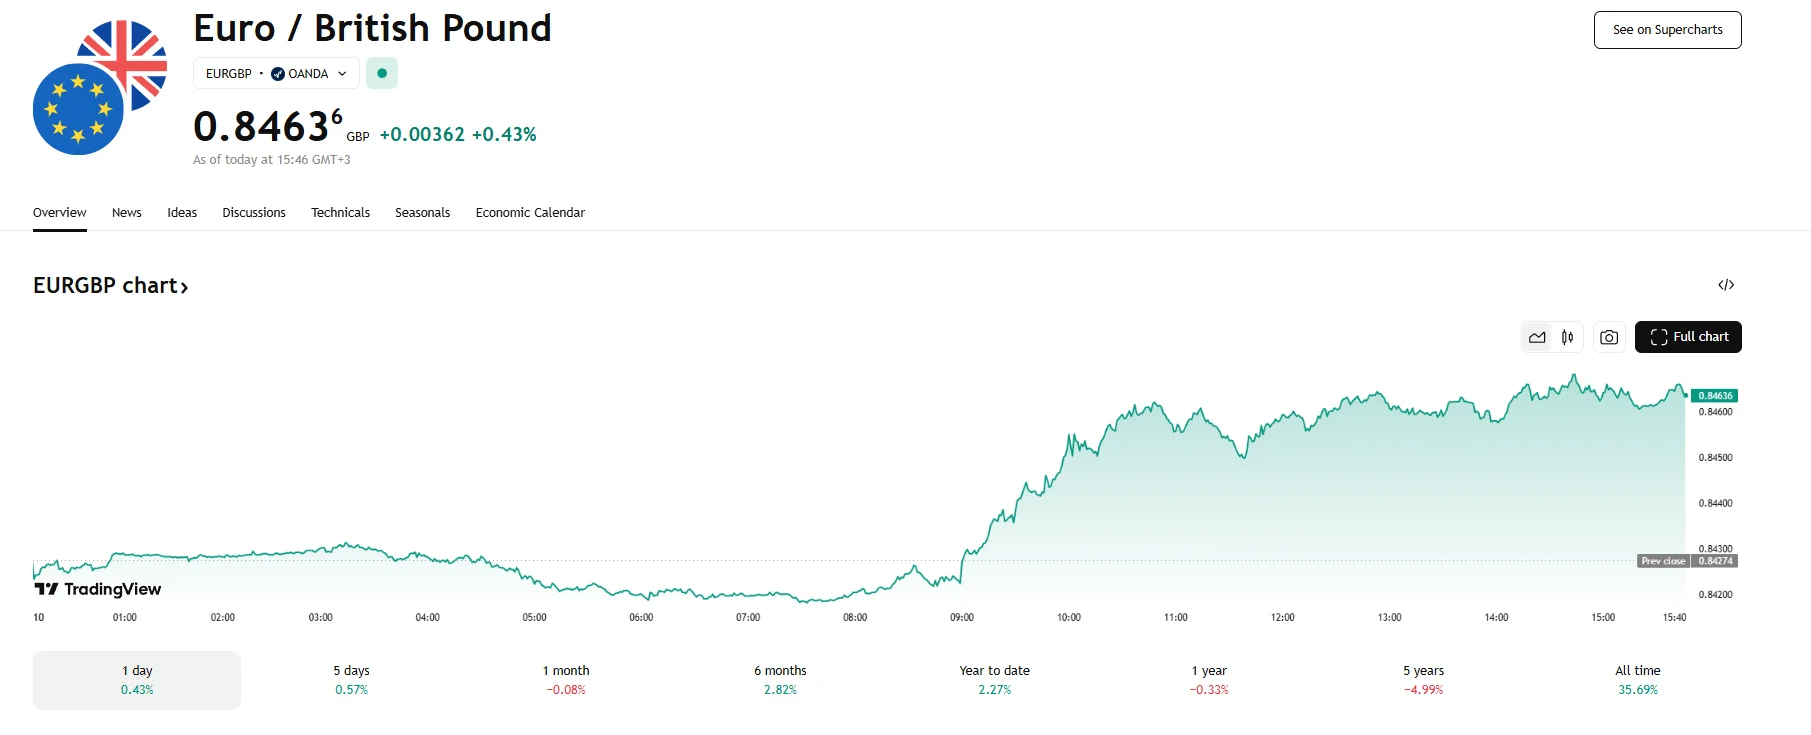Select the 1 day range
1811x735 pixels.
click(137, 680)
